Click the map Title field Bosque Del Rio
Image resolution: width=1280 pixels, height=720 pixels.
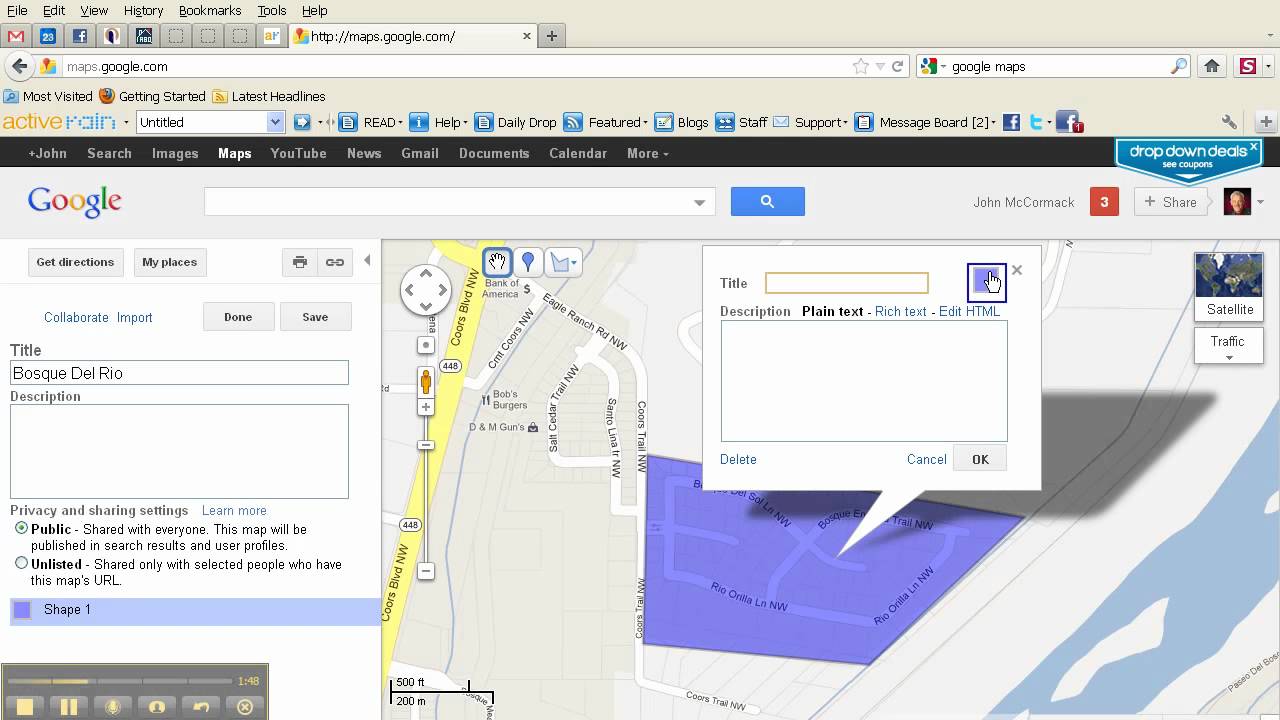click(x=179, y=373)
